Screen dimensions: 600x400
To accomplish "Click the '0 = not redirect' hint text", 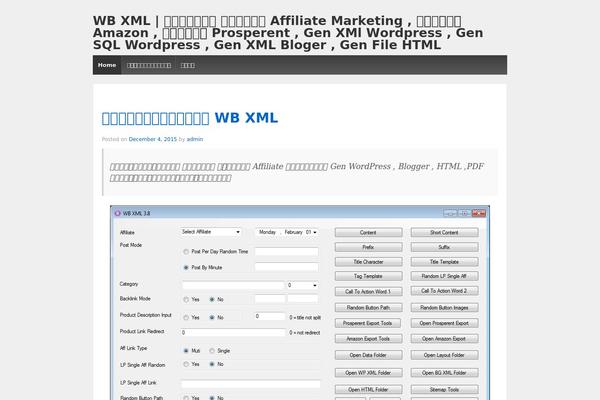I will point(305,333).
